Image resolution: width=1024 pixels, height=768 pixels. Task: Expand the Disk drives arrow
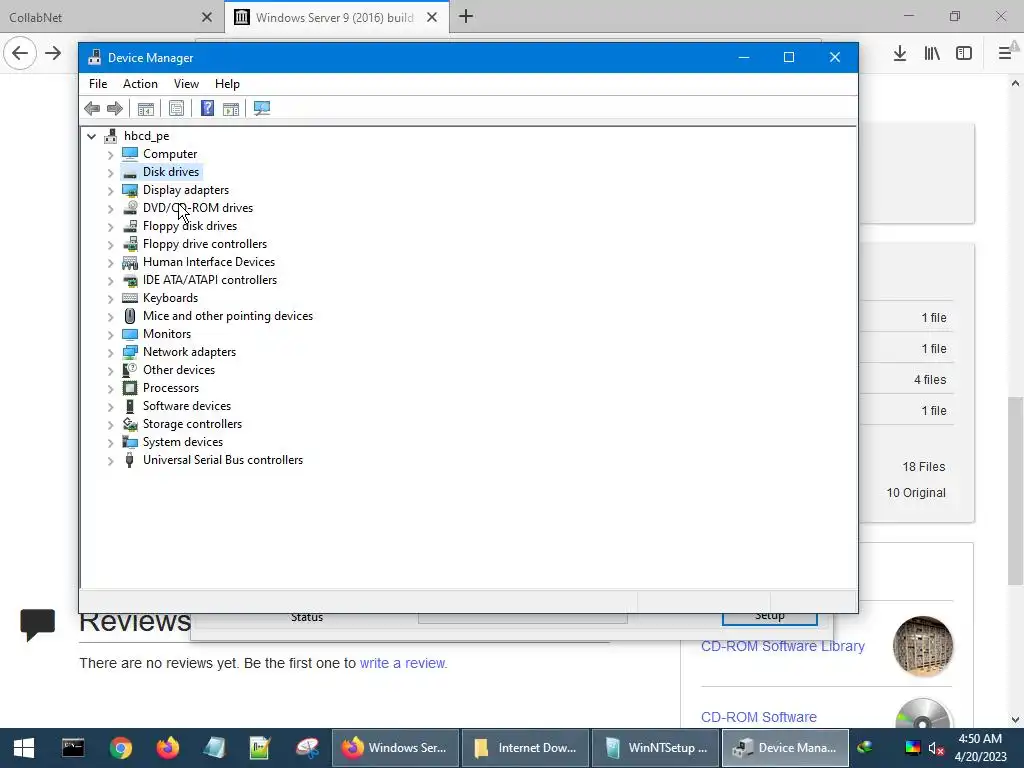(110, 172)
